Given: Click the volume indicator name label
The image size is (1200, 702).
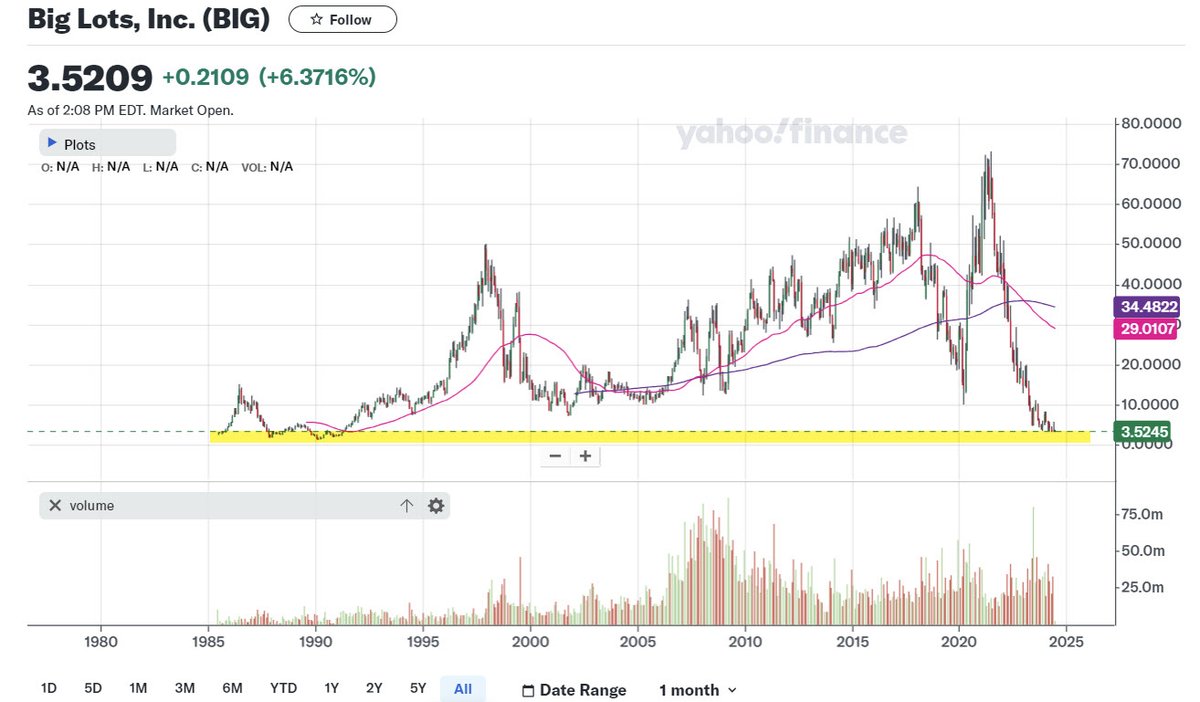Looking at the screenshot, I should 92,506.
